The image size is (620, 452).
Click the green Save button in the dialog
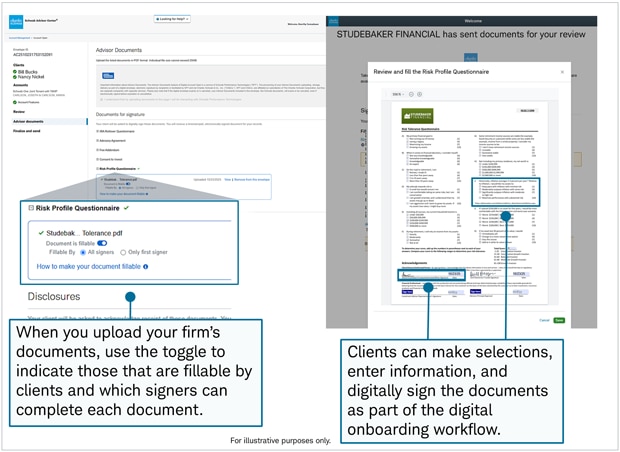(x=559, y=320)
